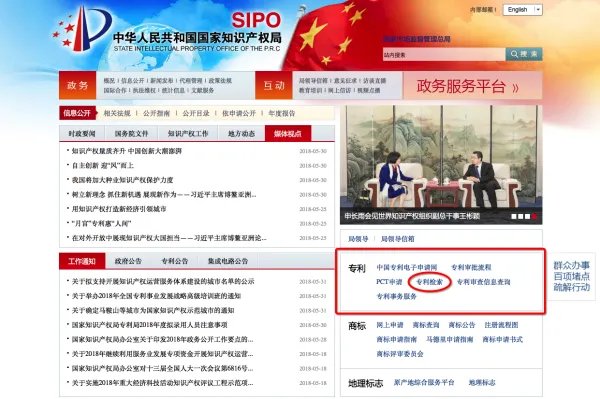Focus the 站内搜索 search input field
Image resolution: width=600 pixels, height=399 pixels.
[x=444, y=55]
